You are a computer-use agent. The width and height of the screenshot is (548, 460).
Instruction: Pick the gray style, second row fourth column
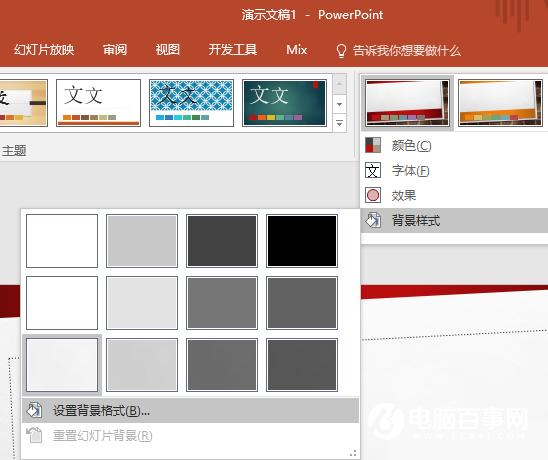(x=302, y=303)
